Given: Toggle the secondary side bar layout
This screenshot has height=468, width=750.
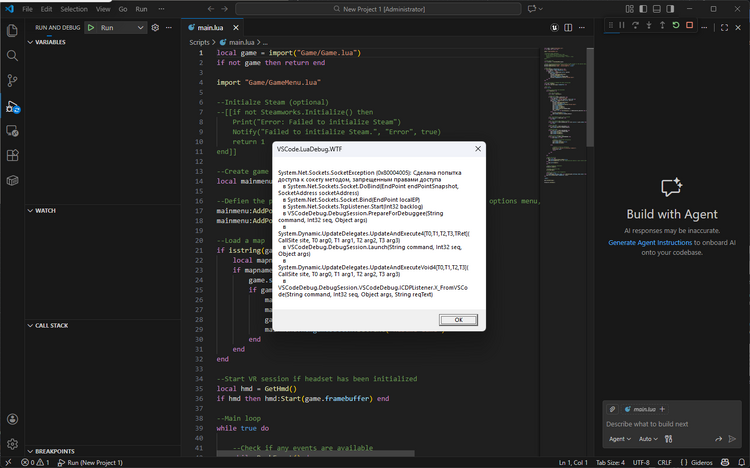Looking at the screenshot, I should tap(670, 9).
